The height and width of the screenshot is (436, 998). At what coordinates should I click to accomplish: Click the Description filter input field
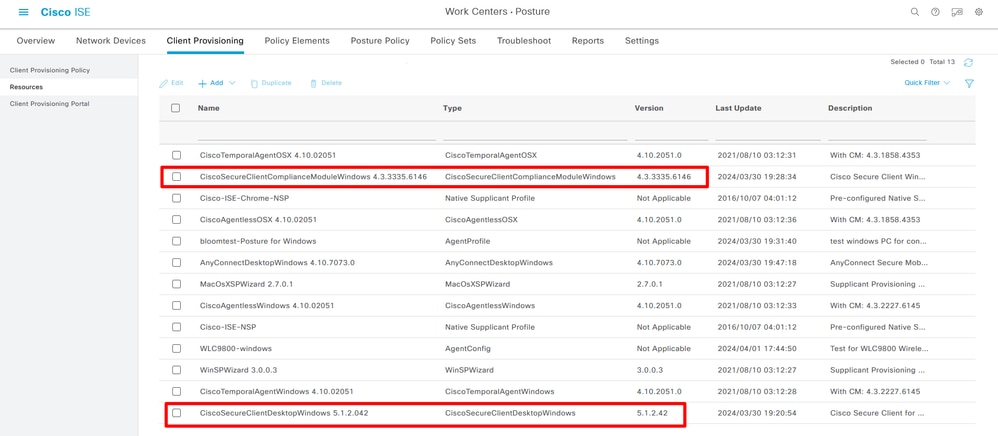click(877, 134)
